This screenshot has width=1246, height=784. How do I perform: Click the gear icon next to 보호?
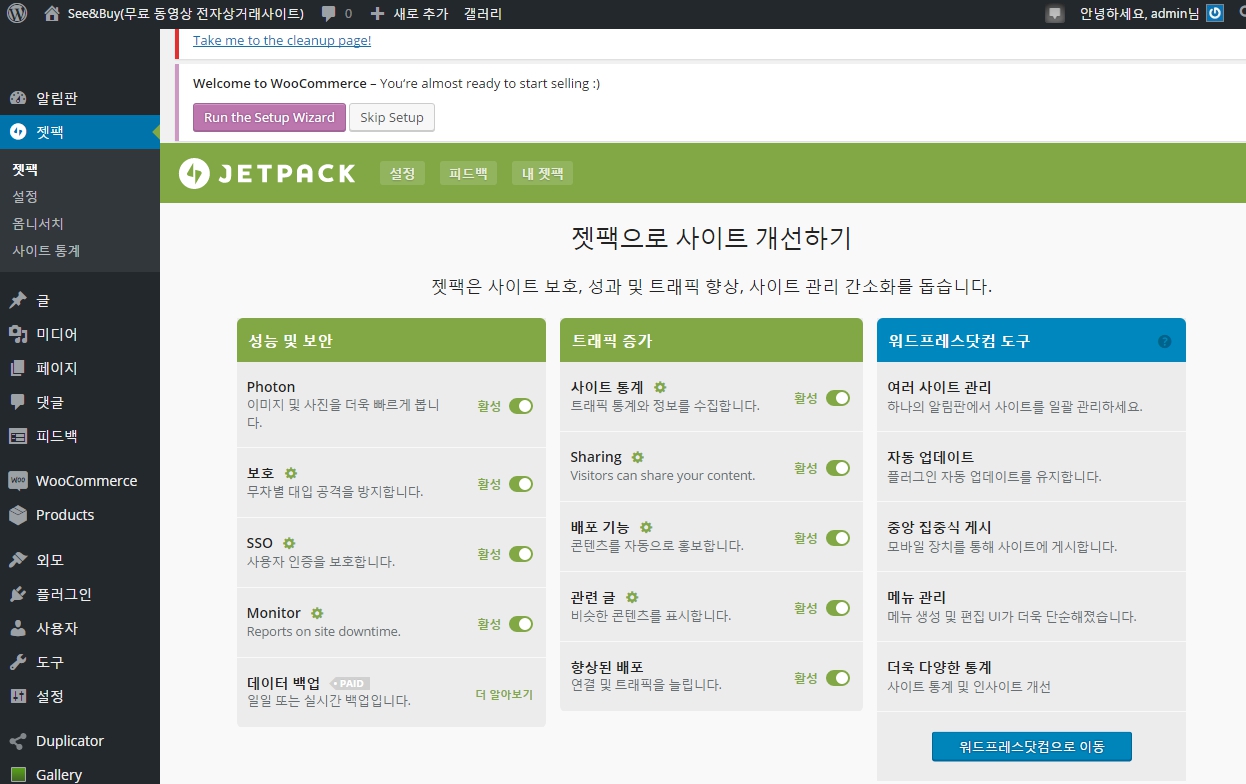(x=291, y=473)
